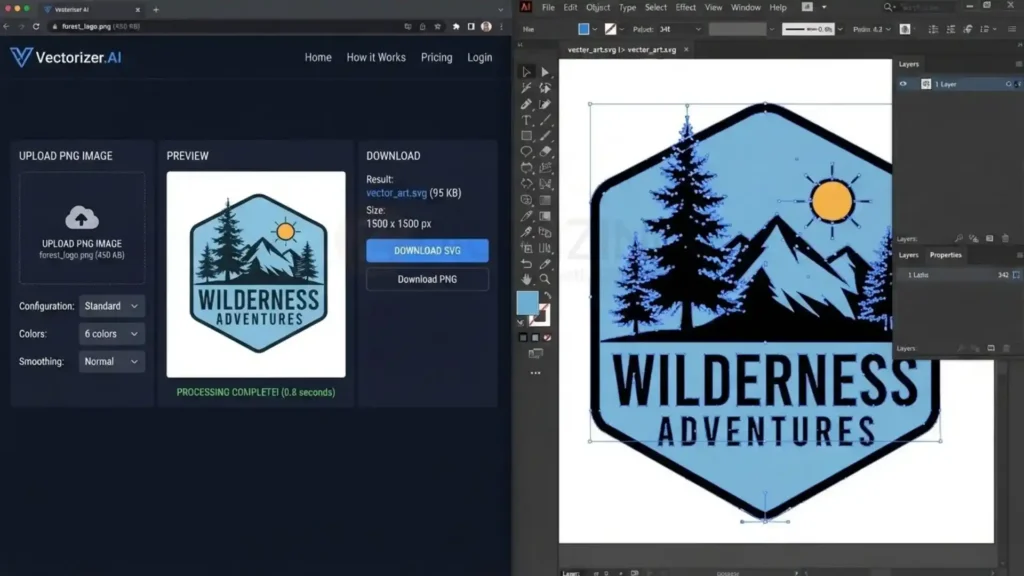Click the upload cloud icon in Vectorizer

(x=82, y=217)
